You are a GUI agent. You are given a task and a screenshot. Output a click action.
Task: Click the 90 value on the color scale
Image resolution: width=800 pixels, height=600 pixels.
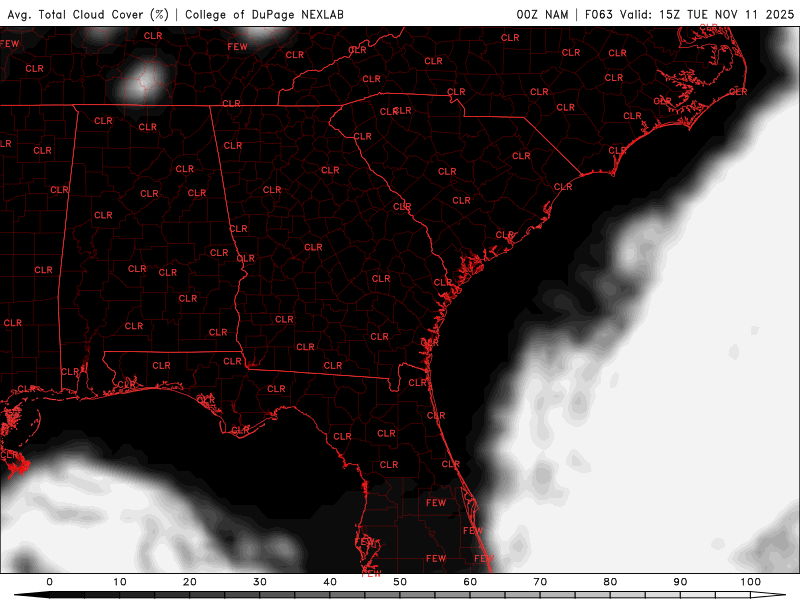tap(680, 582)
